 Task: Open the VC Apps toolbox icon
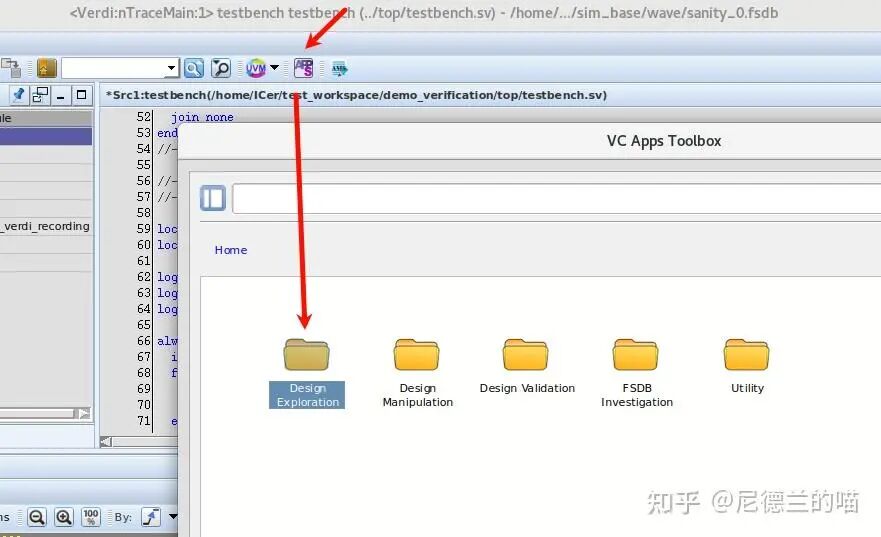304,68
